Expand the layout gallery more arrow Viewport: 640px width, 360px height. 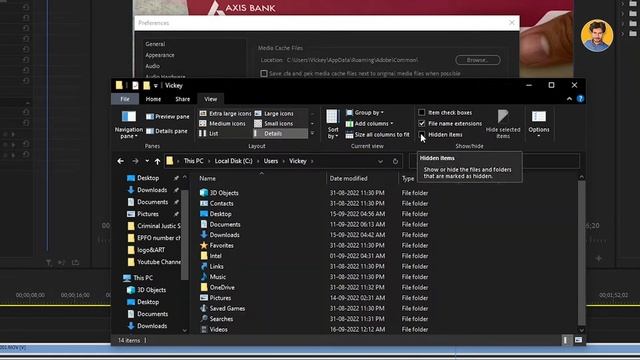pyautogui.click(x=312, y=133)
